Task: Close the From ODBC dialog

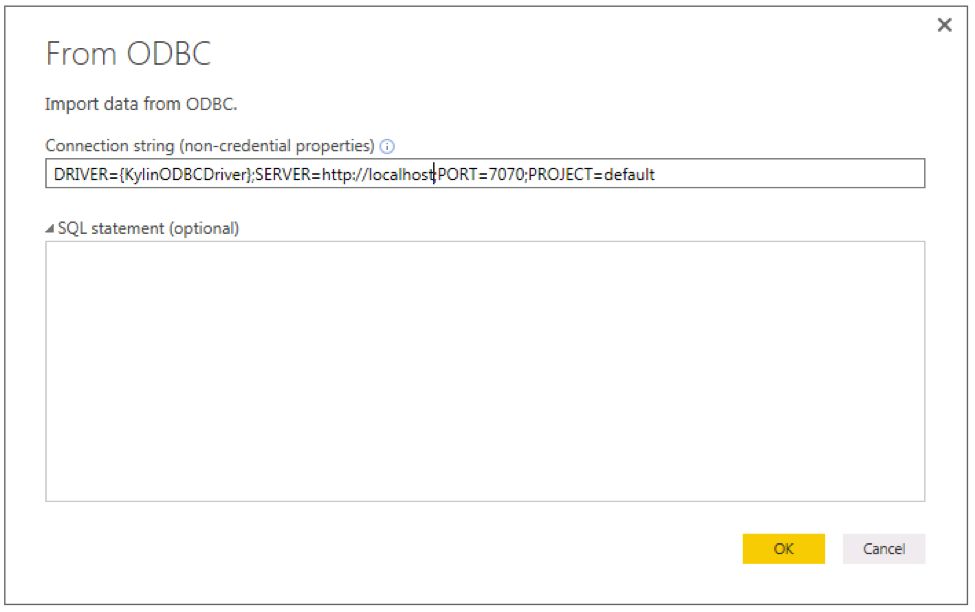Action: [x=944, y=25]
